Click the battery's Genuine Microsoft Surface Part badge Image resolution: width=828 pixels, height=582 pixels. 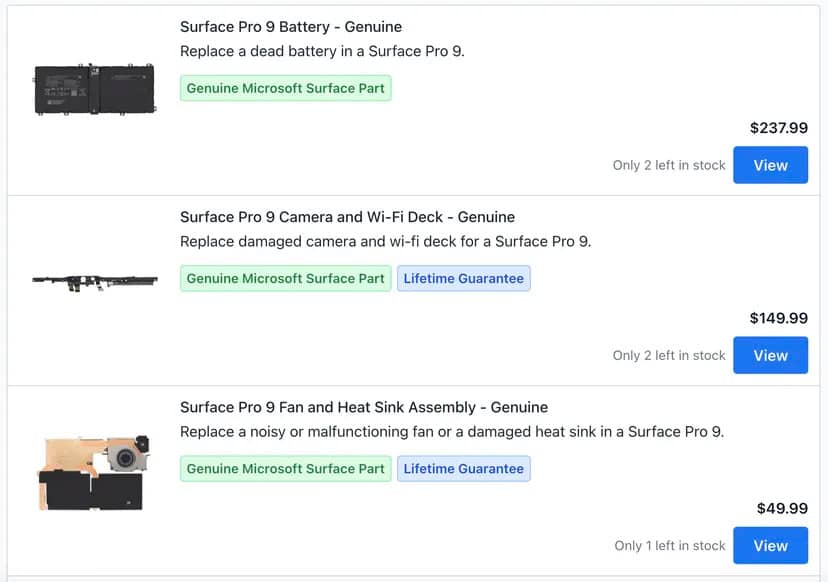(x=285, y=88)
